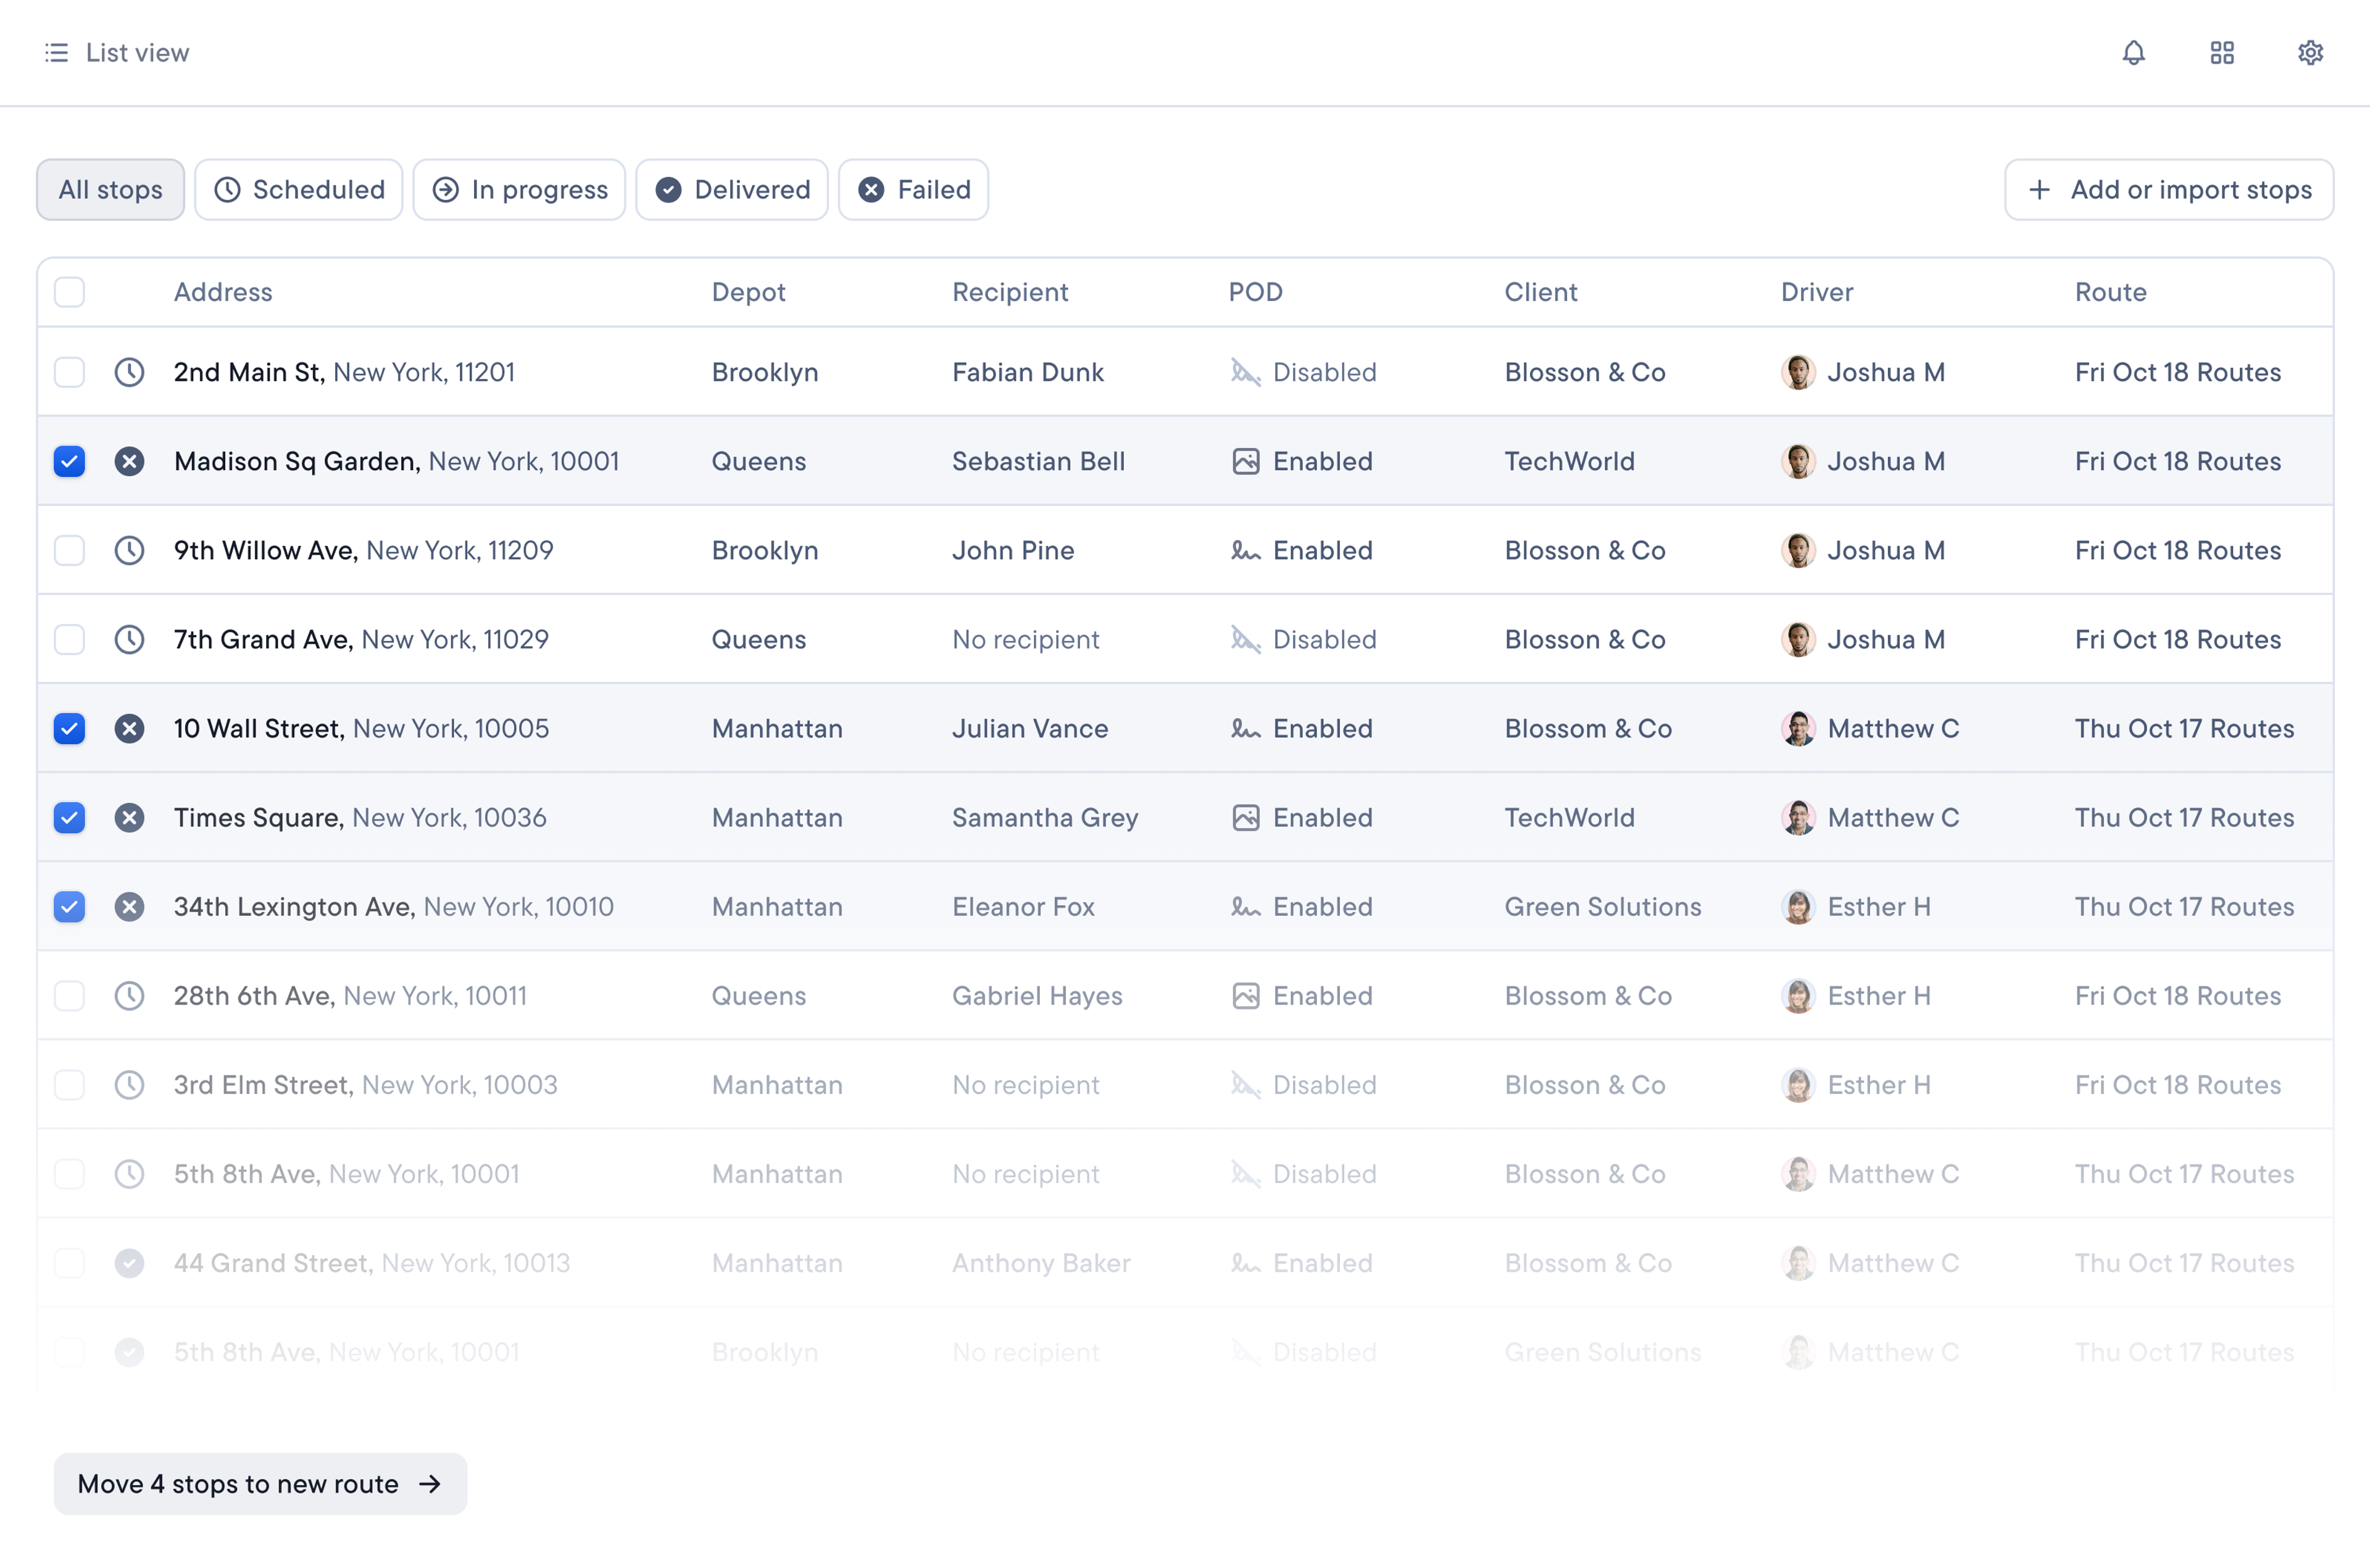Click Add or import stops button

[x=2168, y=189]
